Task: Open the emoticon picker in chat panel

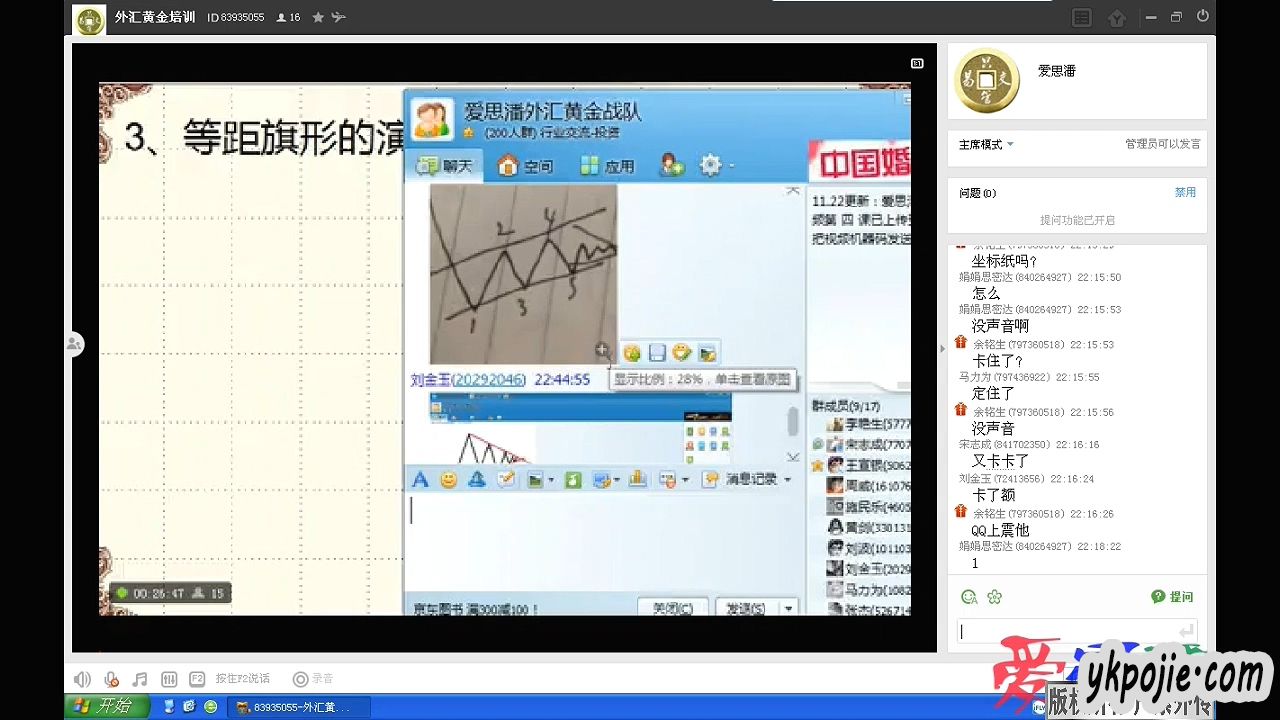Action: [x=968, y=597]
